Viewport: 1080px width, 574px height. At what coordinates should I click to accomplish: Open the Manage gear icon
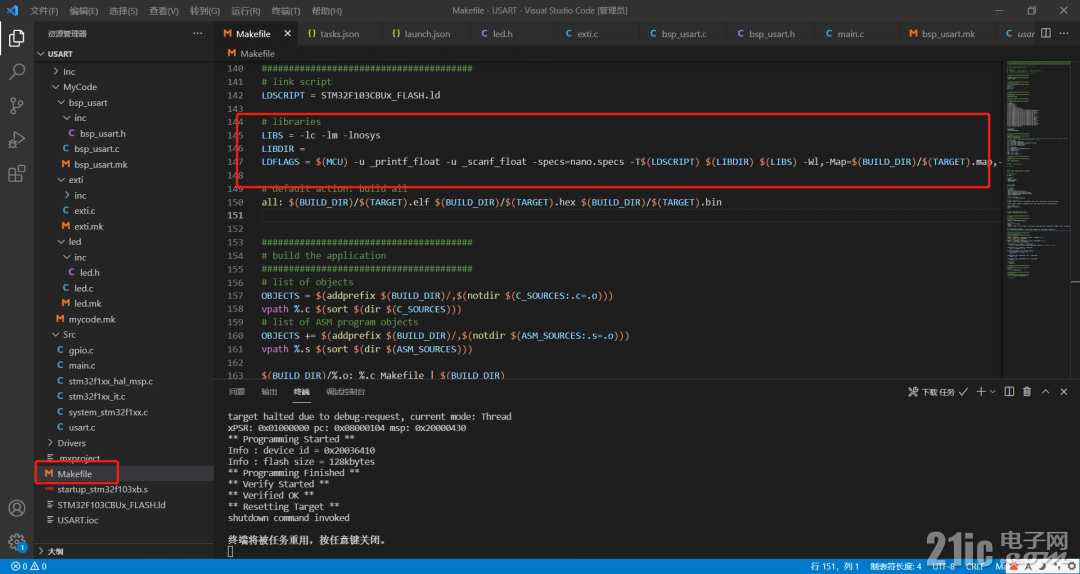pos(17,542)
